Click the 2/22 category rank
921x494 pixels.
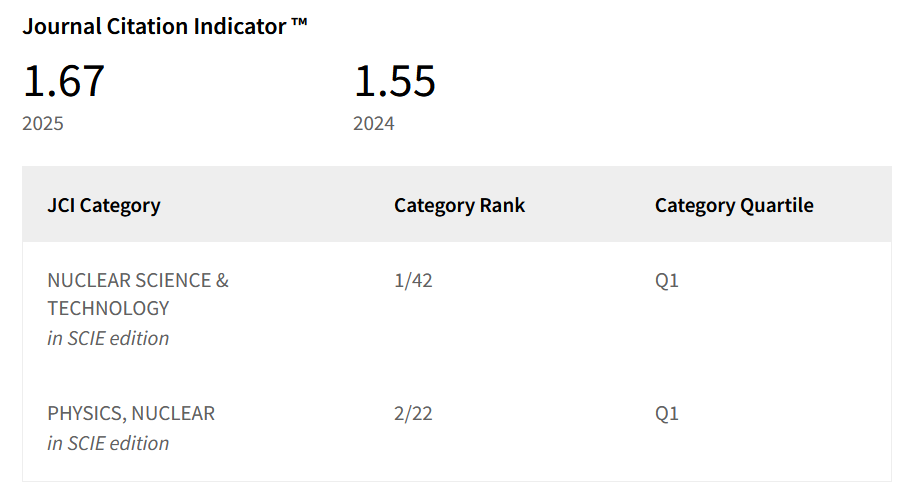tap(413, 414)
